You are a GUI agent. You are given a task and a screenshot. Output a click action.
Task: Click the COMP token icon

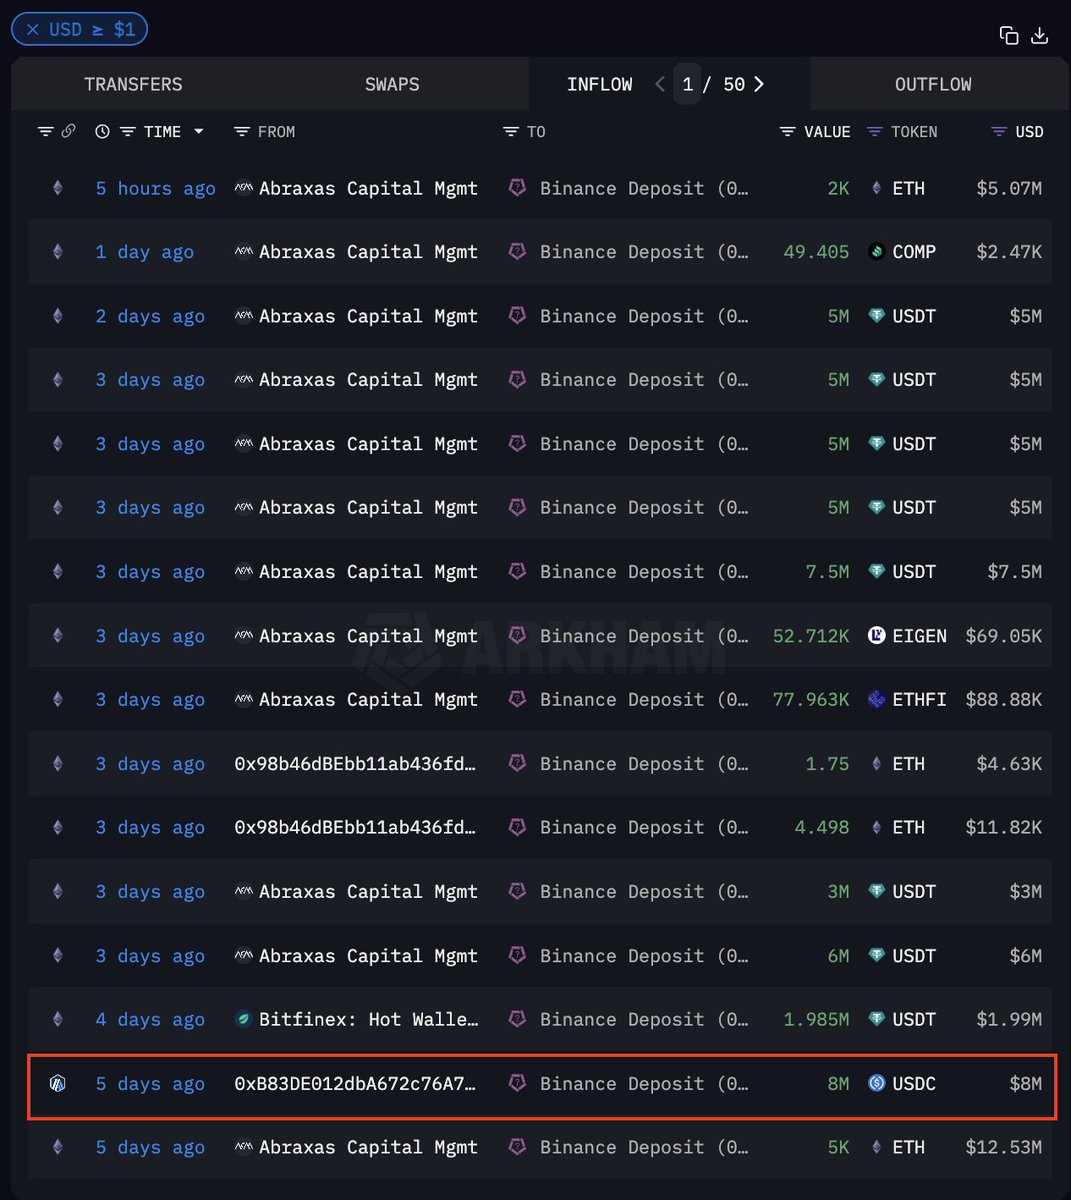877,252
